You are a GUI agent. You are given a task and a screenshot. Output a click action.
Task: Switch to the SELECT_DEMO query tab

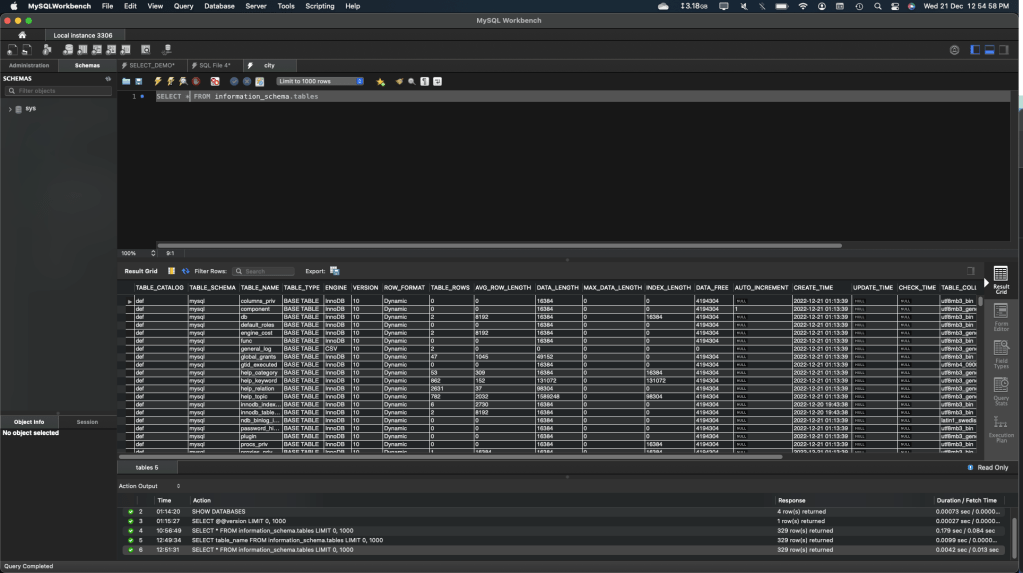click(149, 65)
